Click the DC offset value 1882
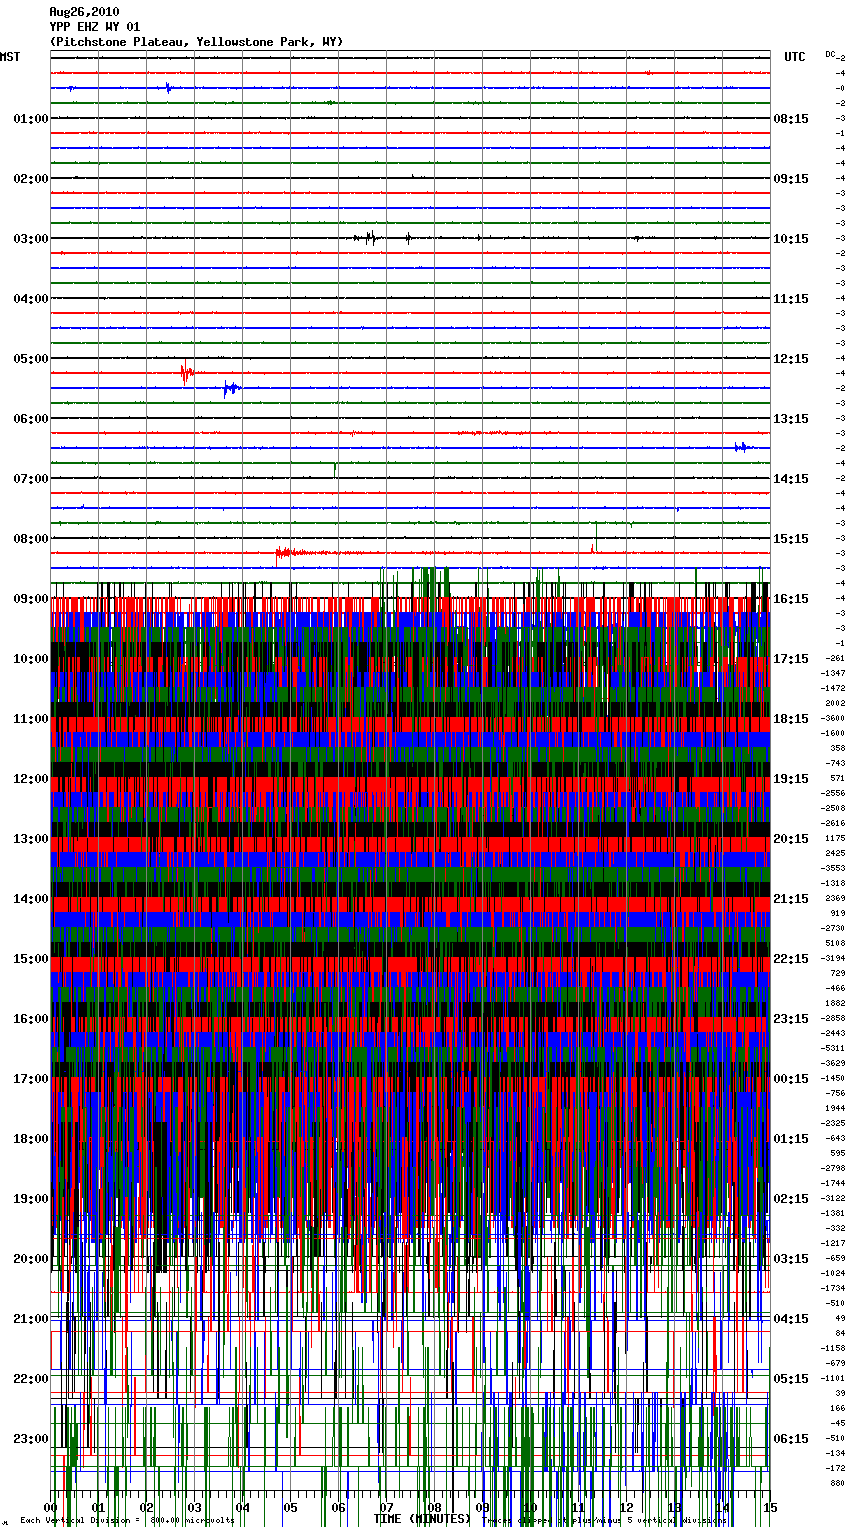The height and width of the screenshot is (1534, 850). point(835,1004)
